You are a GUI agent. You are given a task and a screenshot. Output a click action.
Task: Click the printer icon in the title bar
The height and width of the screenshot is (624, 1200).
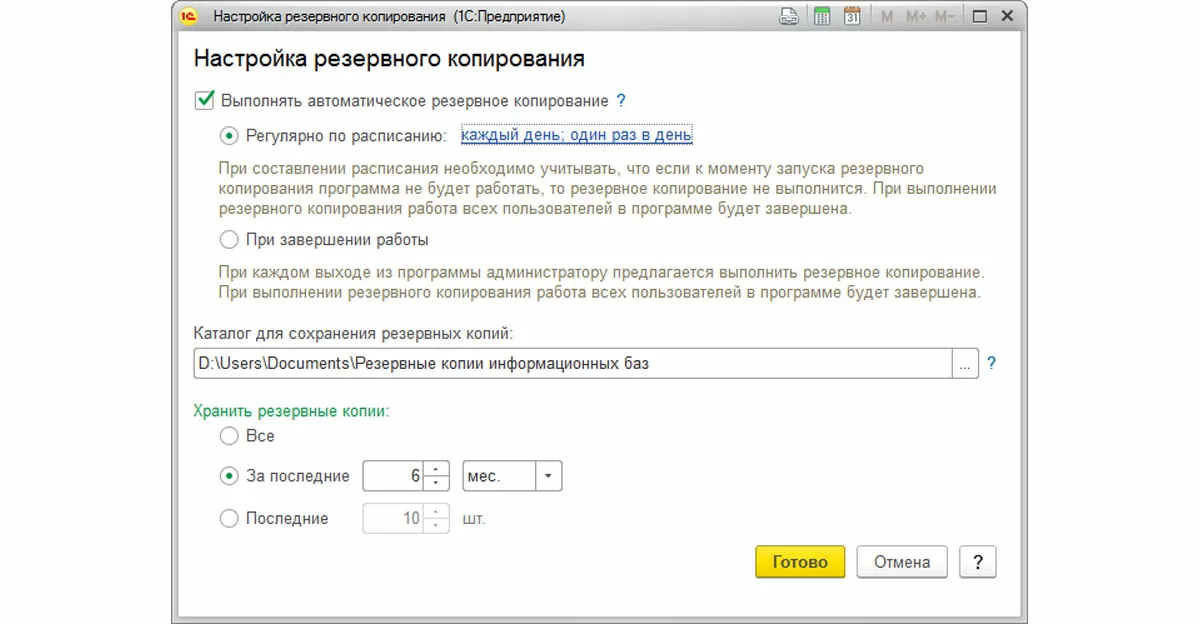click(789, 17)
